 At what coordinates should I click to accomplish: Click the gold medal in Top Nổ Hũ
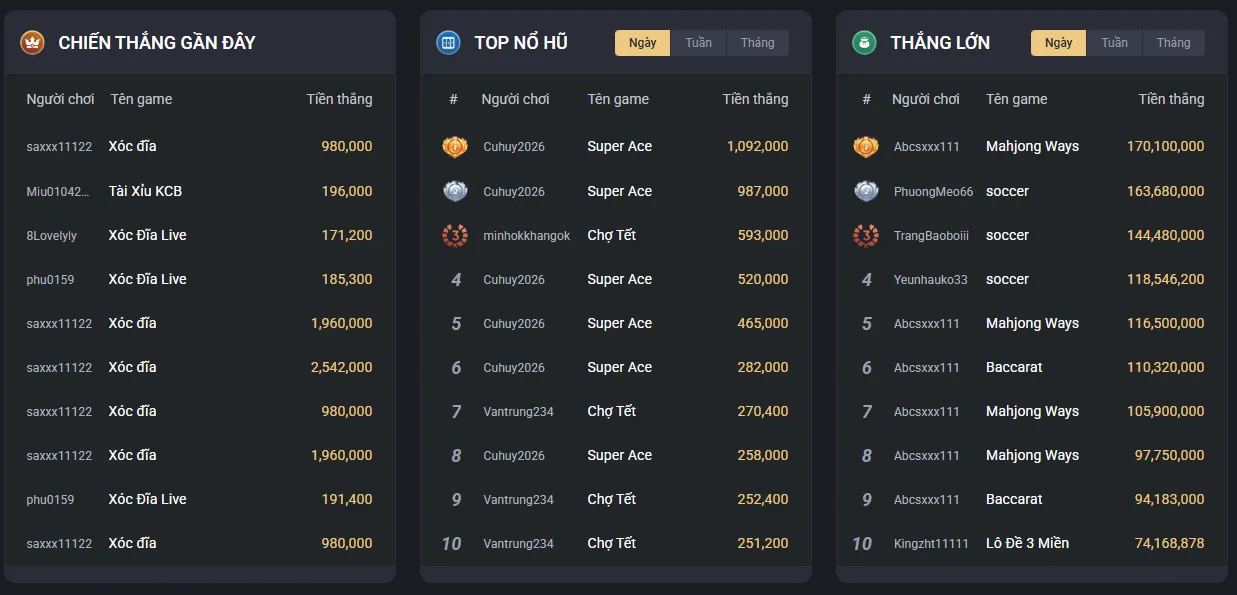455,147
